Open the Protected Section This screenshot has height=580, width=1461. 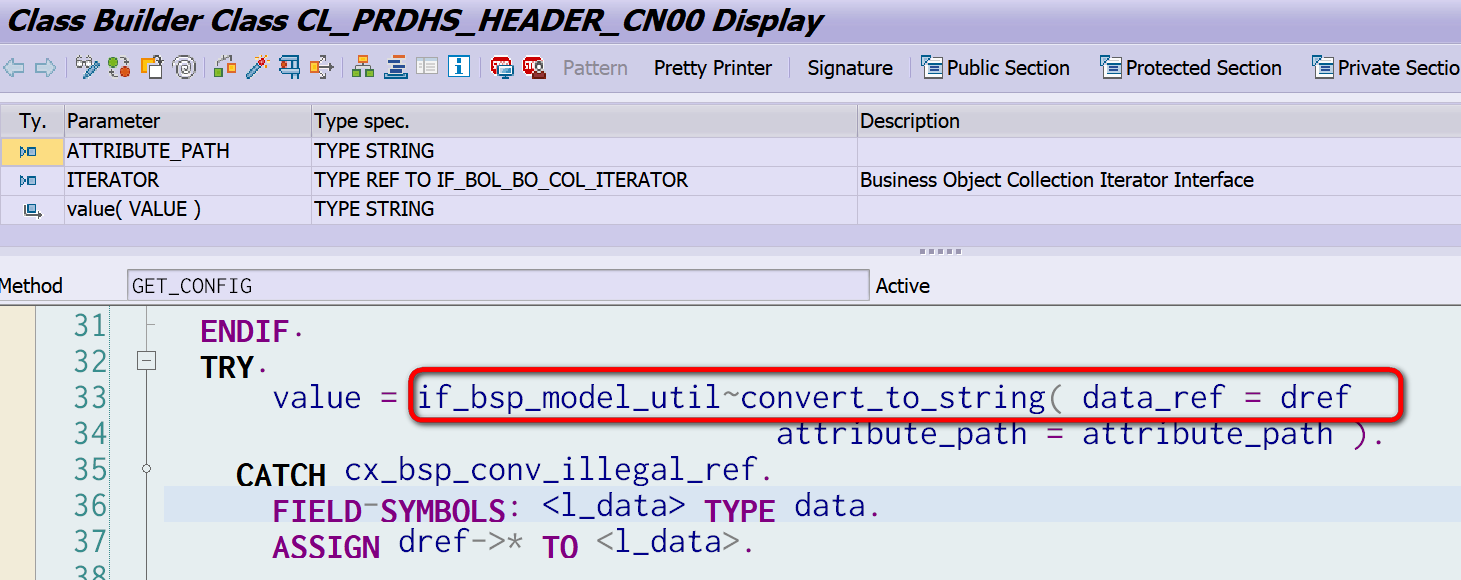click(x=1191, y=68)
